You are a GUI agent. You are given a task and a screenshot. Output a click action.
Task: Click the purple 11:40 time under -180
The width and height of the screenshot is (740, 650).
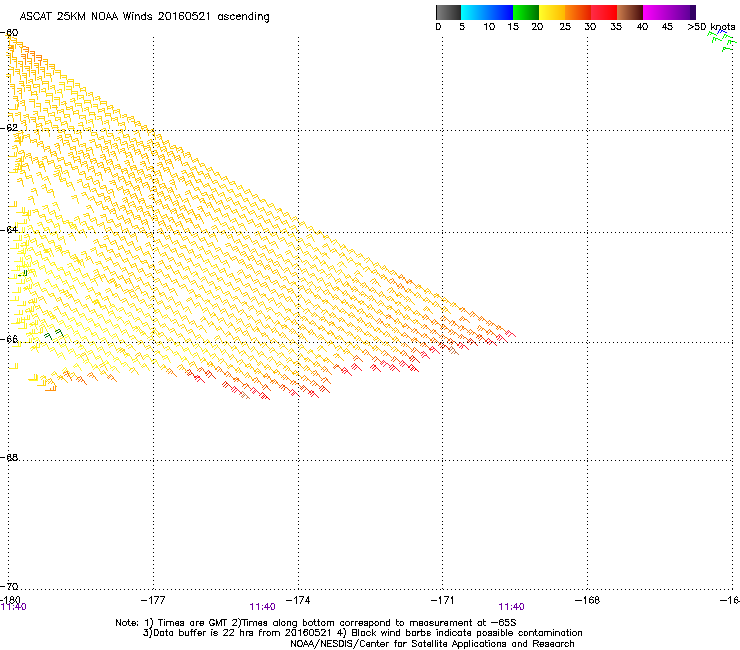(x=14, y=607)
